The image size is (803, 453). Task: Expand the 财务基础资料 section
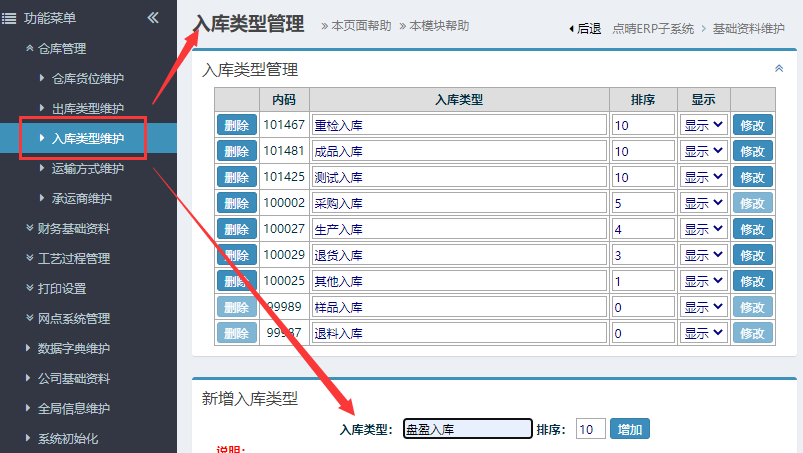pos(73,228)
